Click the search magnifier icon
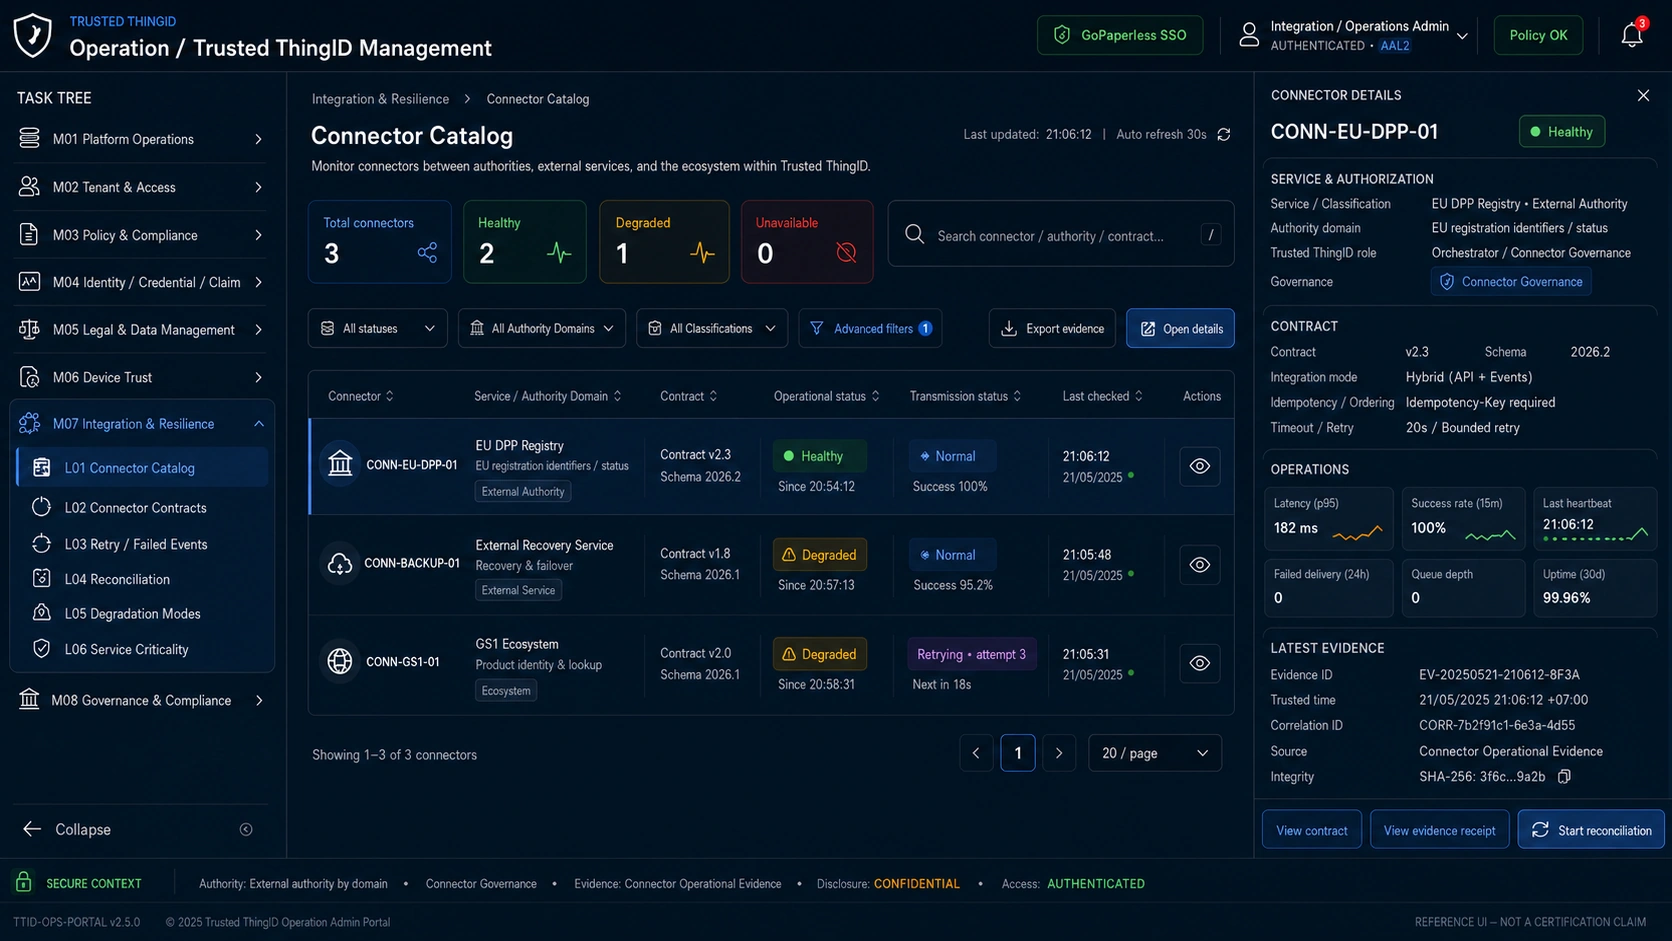1672x941 pixels. pos(914,235)
